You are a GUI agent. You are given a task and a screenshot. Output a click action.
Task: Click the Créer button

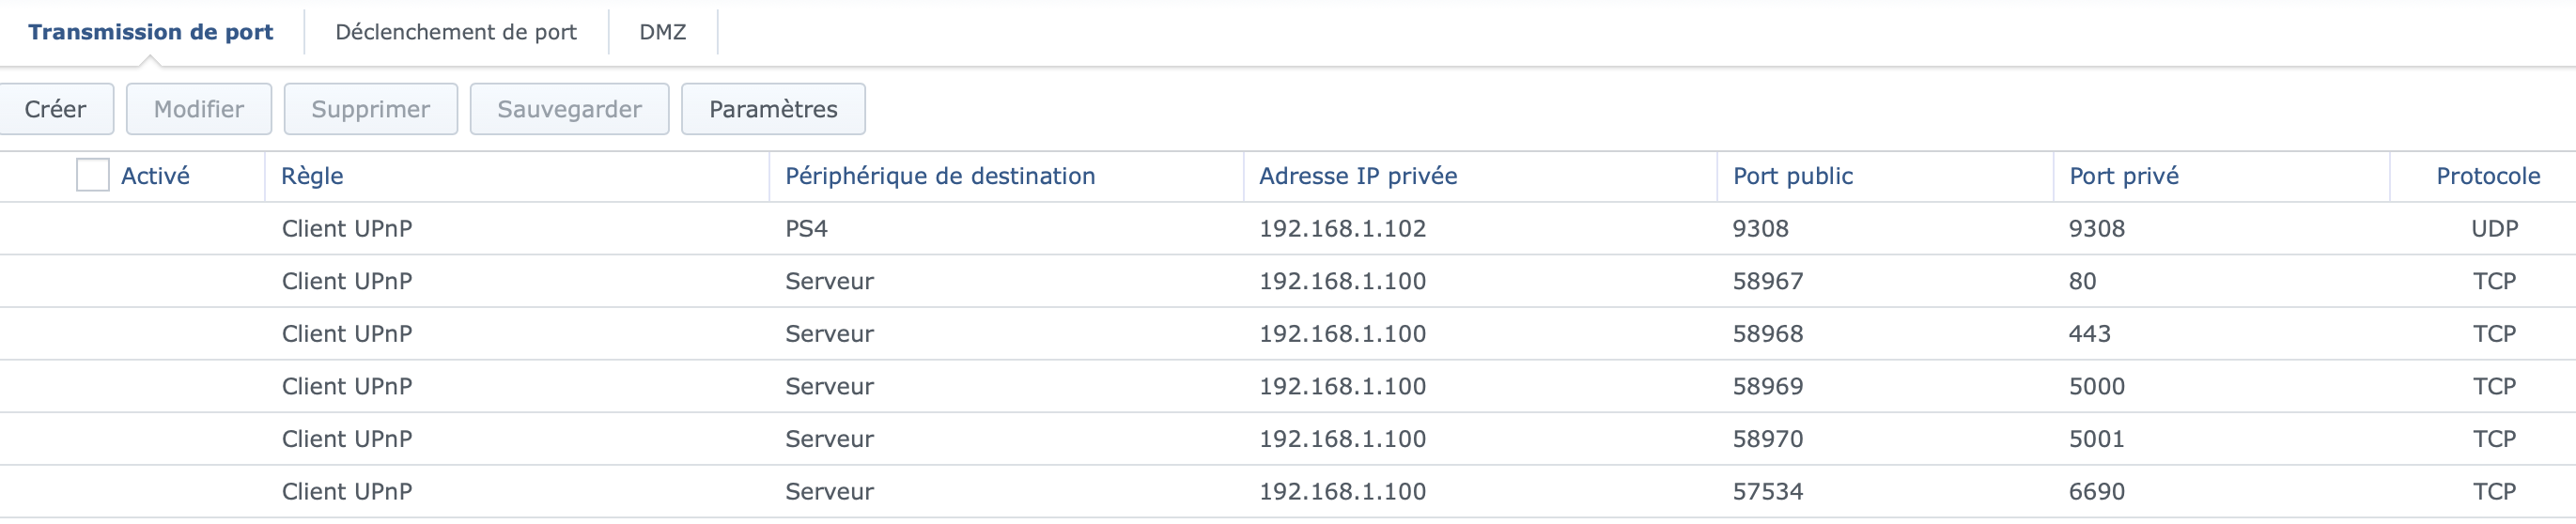[55, 109]
